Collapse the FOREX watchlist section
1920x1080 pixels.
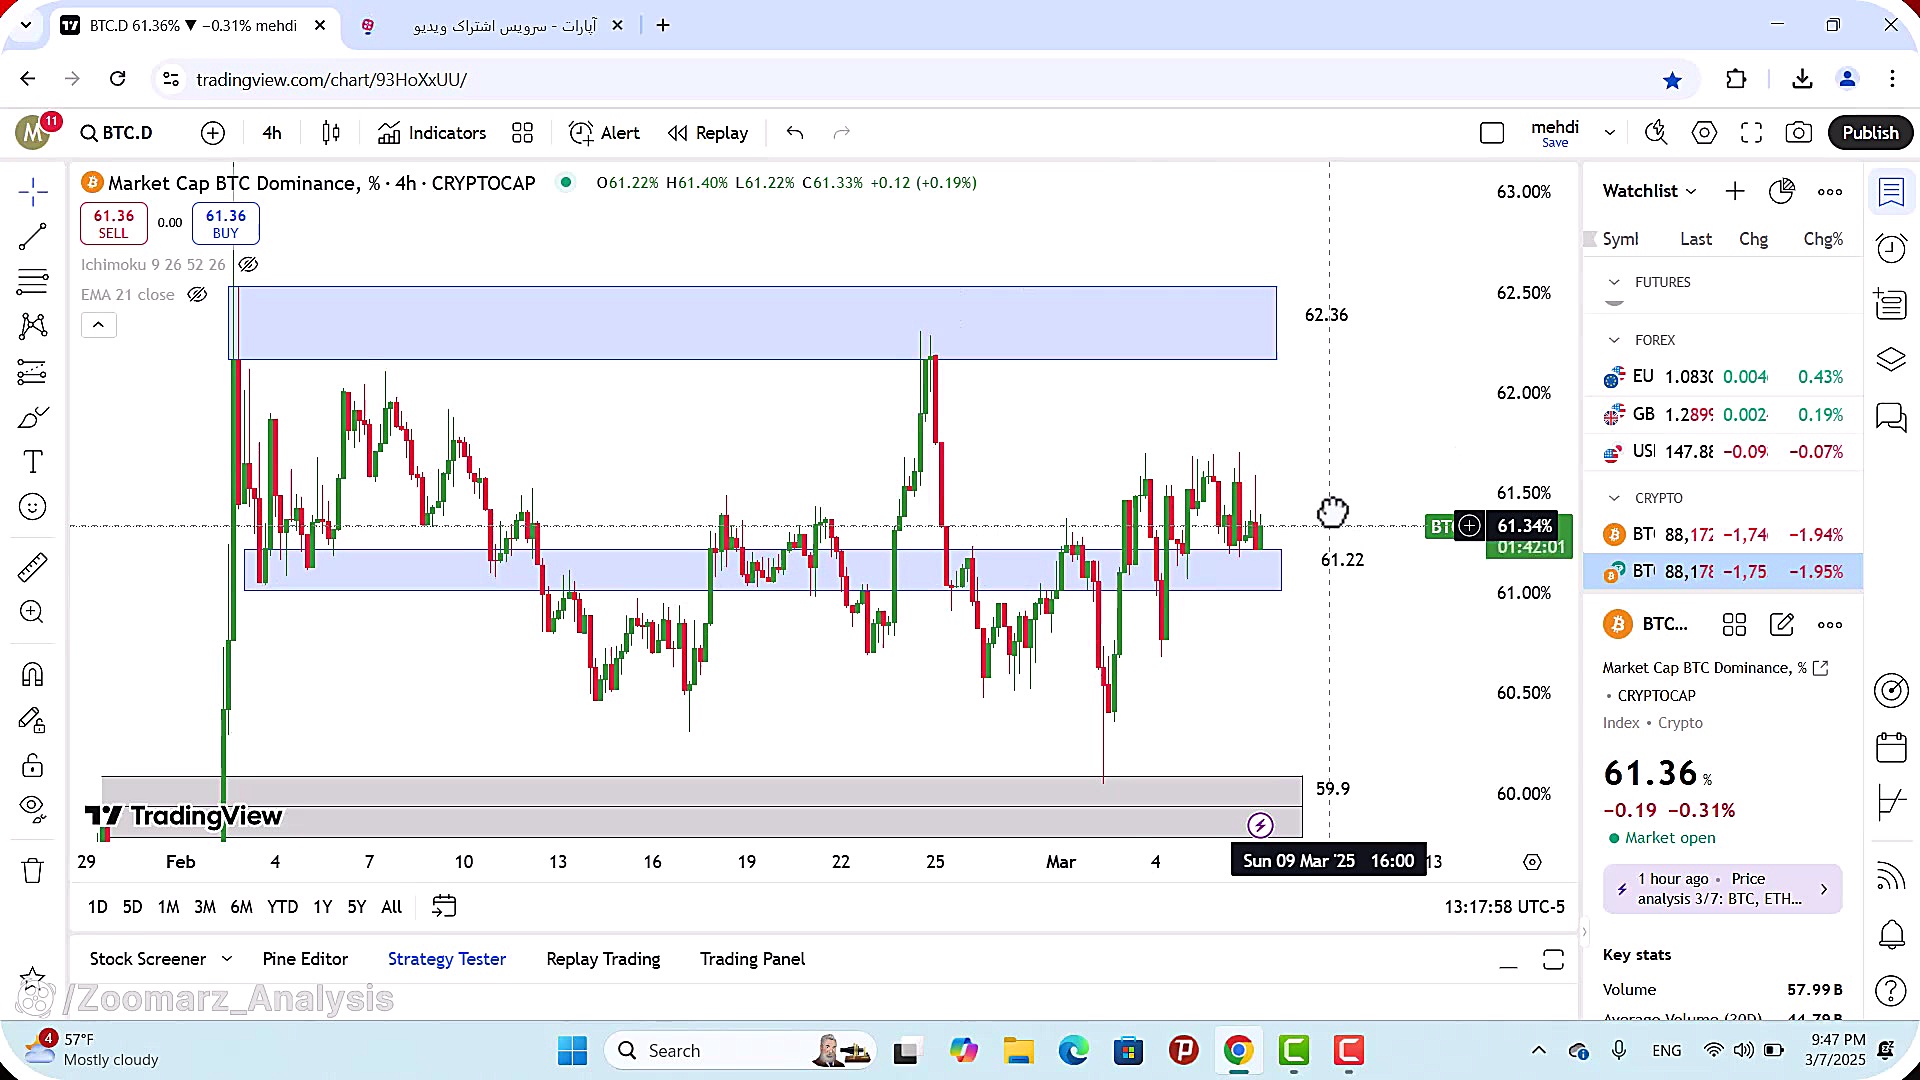coord(1614,340)
